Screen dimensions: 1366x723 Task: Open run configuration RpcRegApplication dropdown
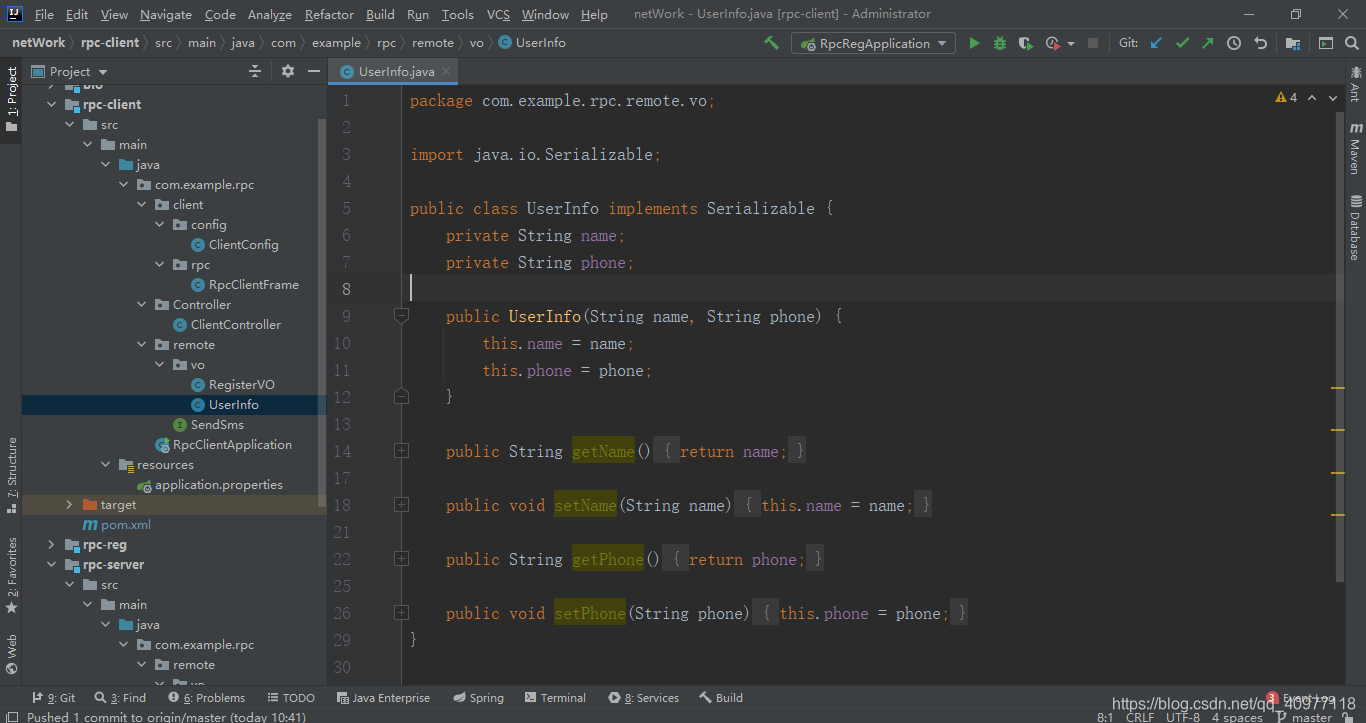[x=873, y=43]
